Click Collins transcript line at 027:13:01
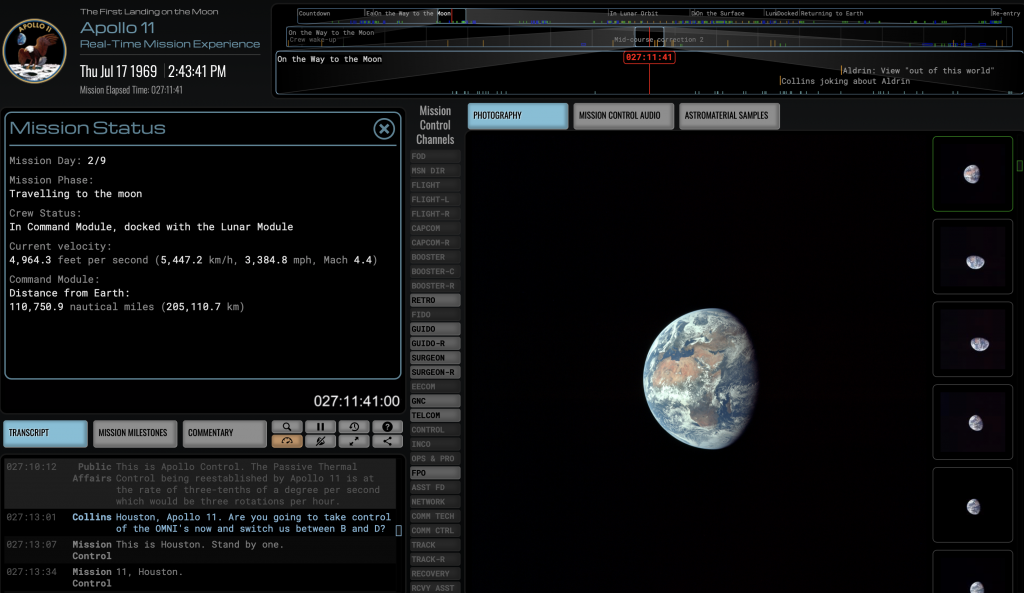 point(200,523)
